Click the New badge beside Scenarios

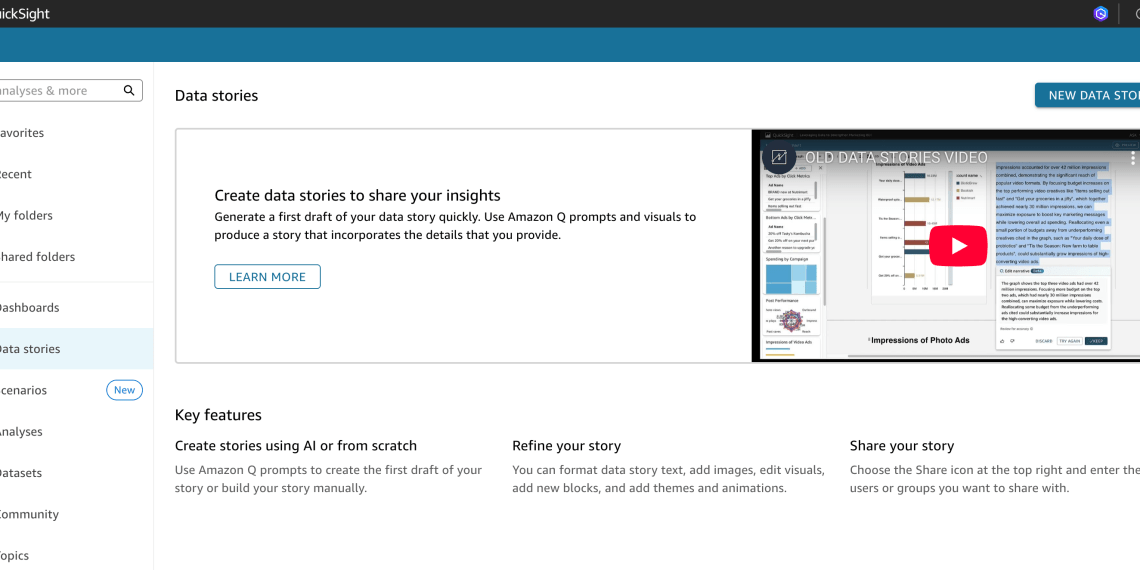tap(124, 390)
